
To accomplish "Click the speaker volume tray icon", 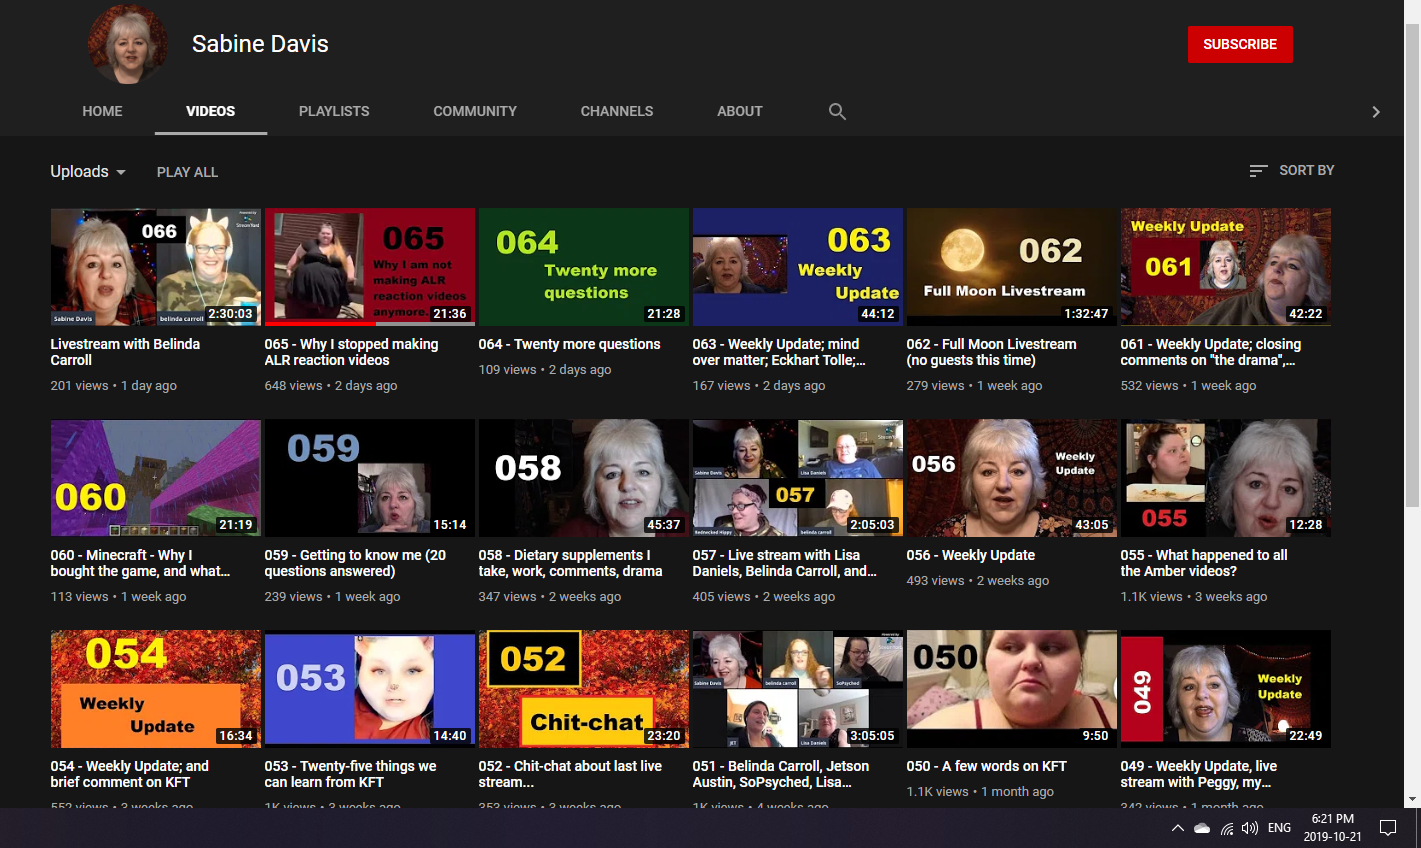I will 1250,828.
